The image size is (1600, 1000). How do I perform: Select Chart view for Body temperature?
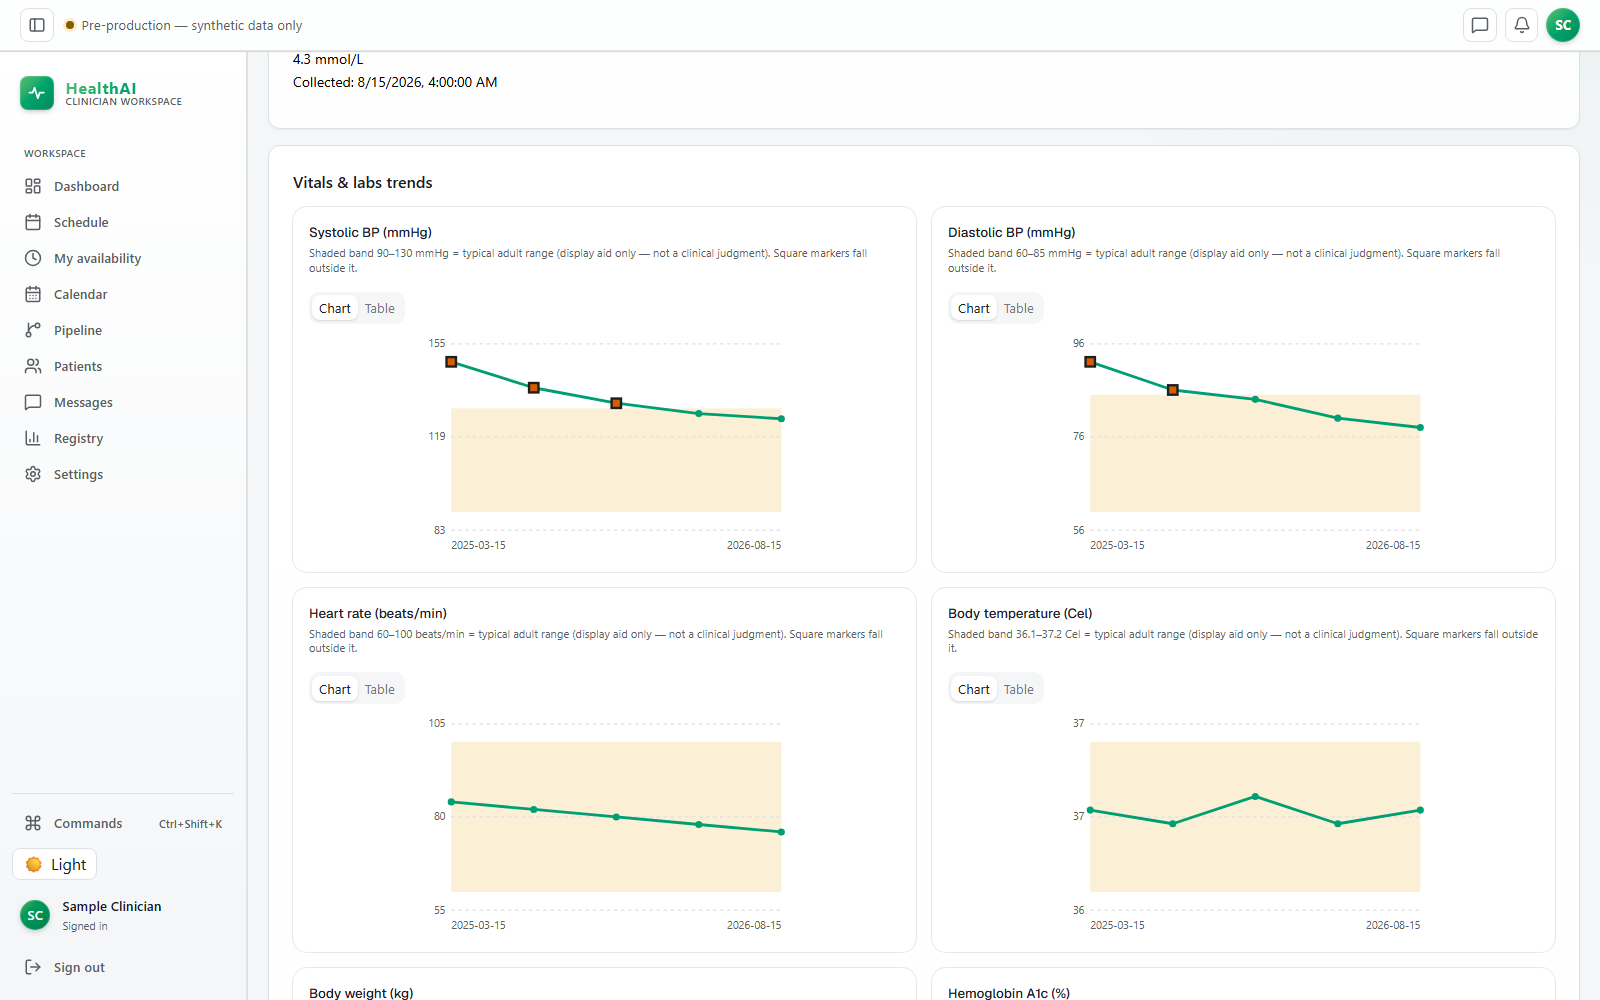(974, 689)
